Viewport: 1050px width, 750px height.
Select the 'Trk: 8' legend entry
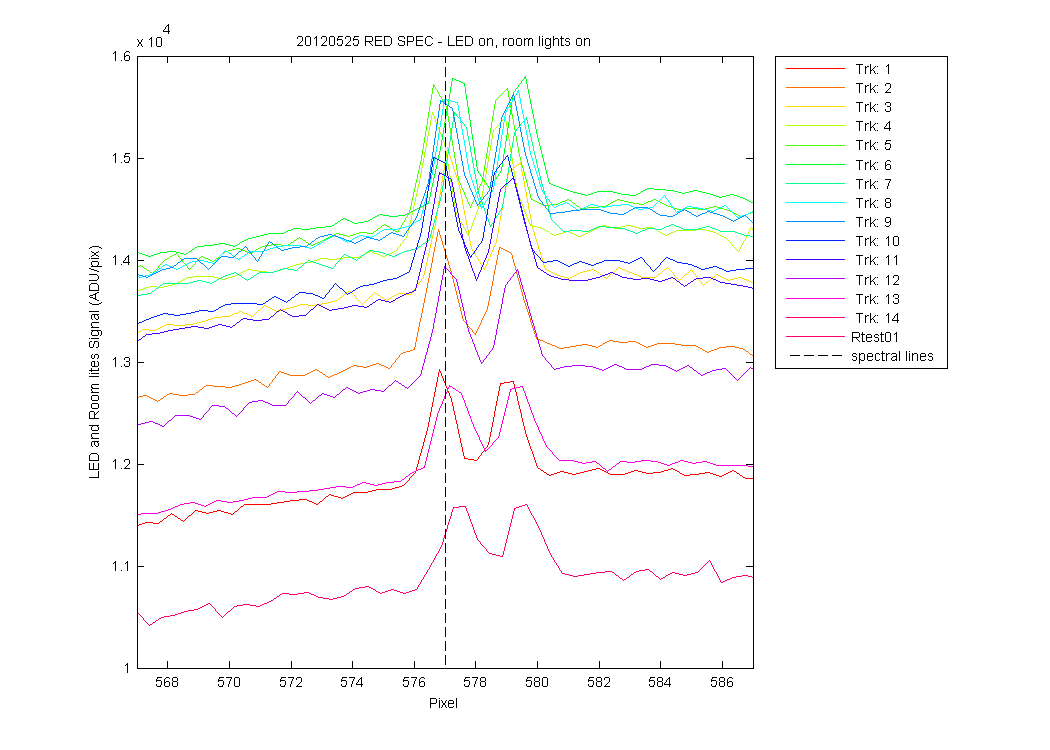[x=838, y=203]
